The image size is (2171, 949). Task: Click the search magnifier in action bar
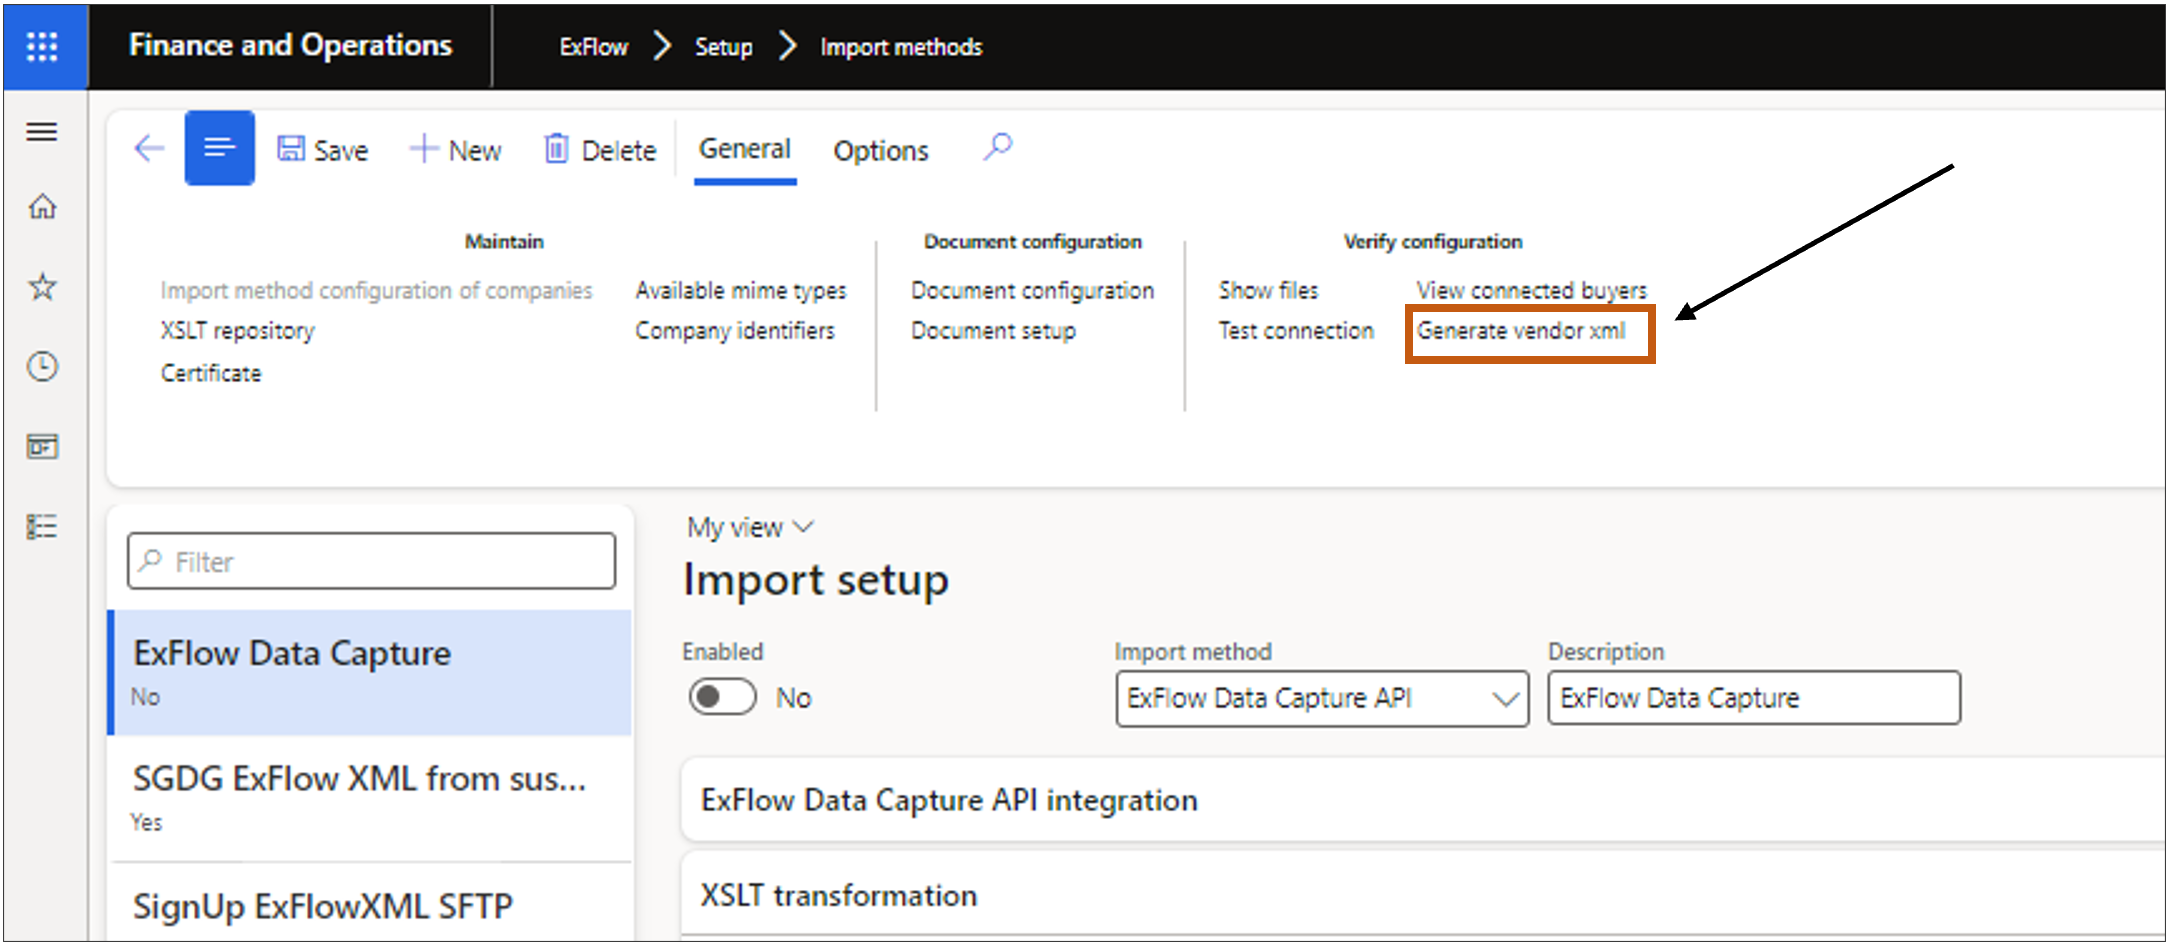tap(997, 148)
